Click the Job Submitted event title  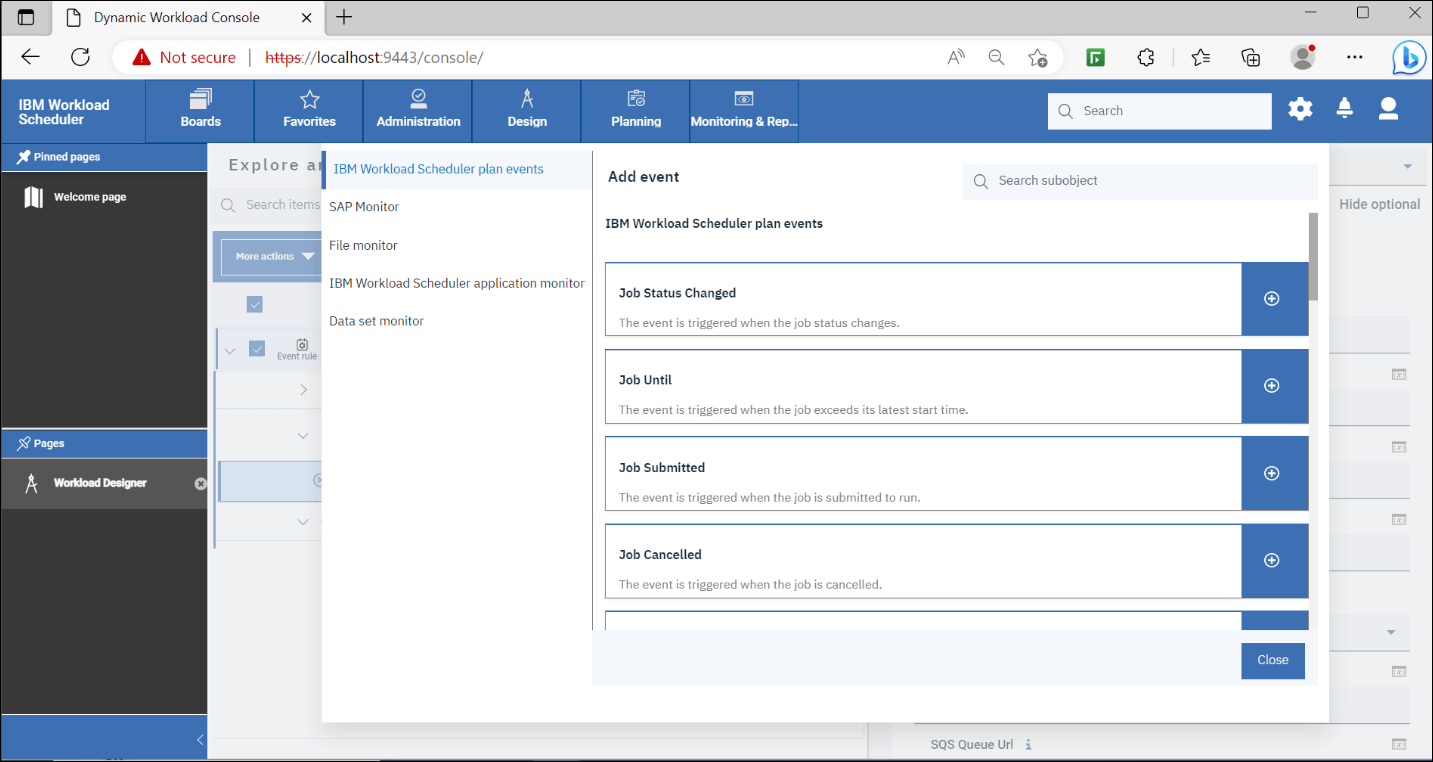662,468
